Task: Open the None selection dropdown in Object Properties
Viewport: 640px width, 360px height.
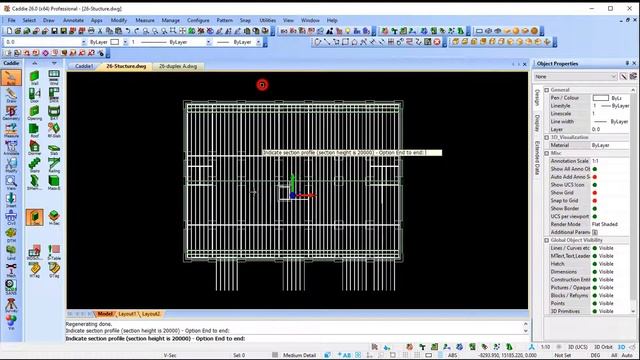Action: point(575,76)
